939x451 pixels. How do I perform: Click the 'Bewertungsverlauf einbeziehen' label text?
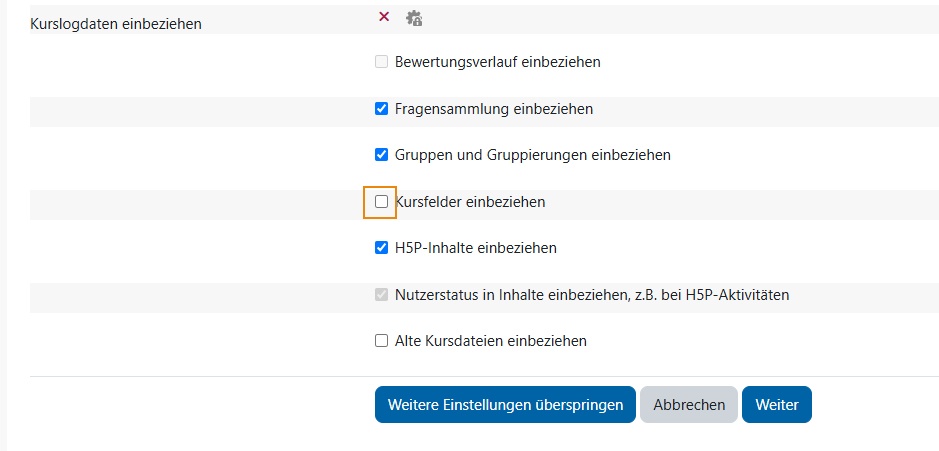point(498,62)
